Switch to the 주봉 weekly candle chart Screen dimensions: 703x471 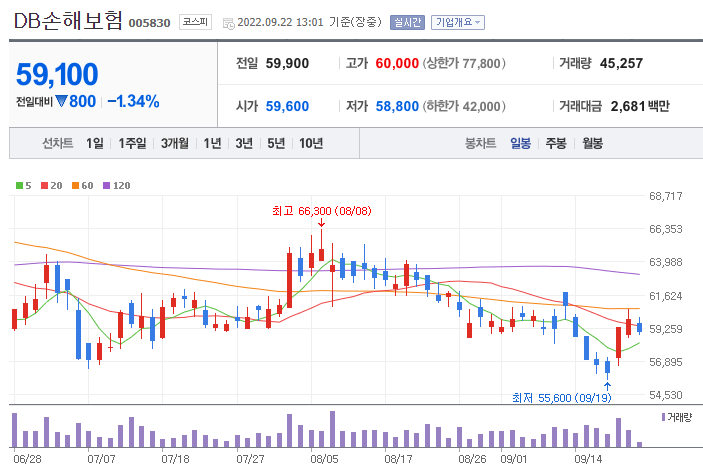(556, 143)
